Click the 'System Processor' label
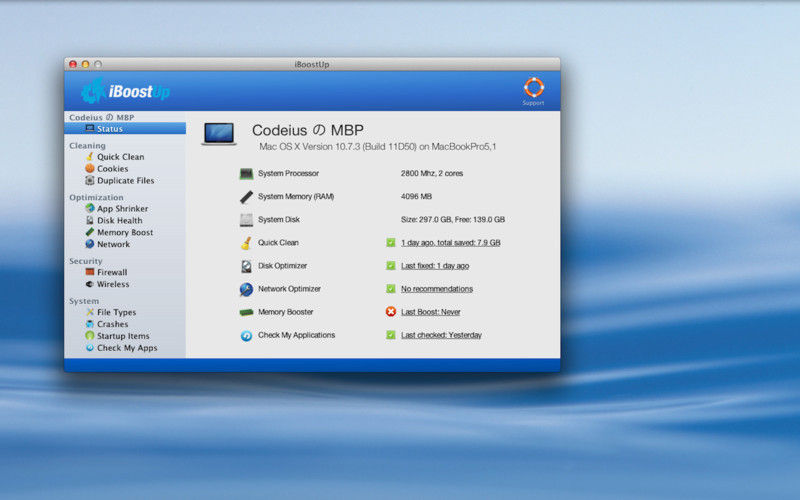 (x=288, y=173)
